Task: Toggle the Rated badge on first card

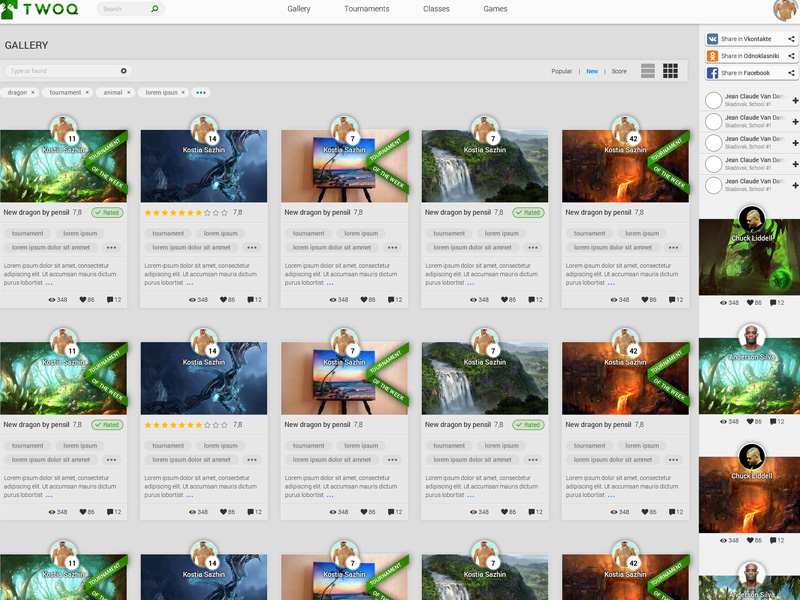Action: pyautogui.click(x=107, y=213)
